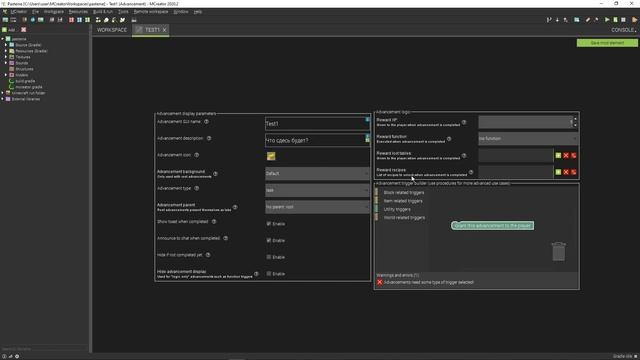Viewport: 640px width, 360px height.
Task: Open the Help menu
Action: (x=198, y=12)
